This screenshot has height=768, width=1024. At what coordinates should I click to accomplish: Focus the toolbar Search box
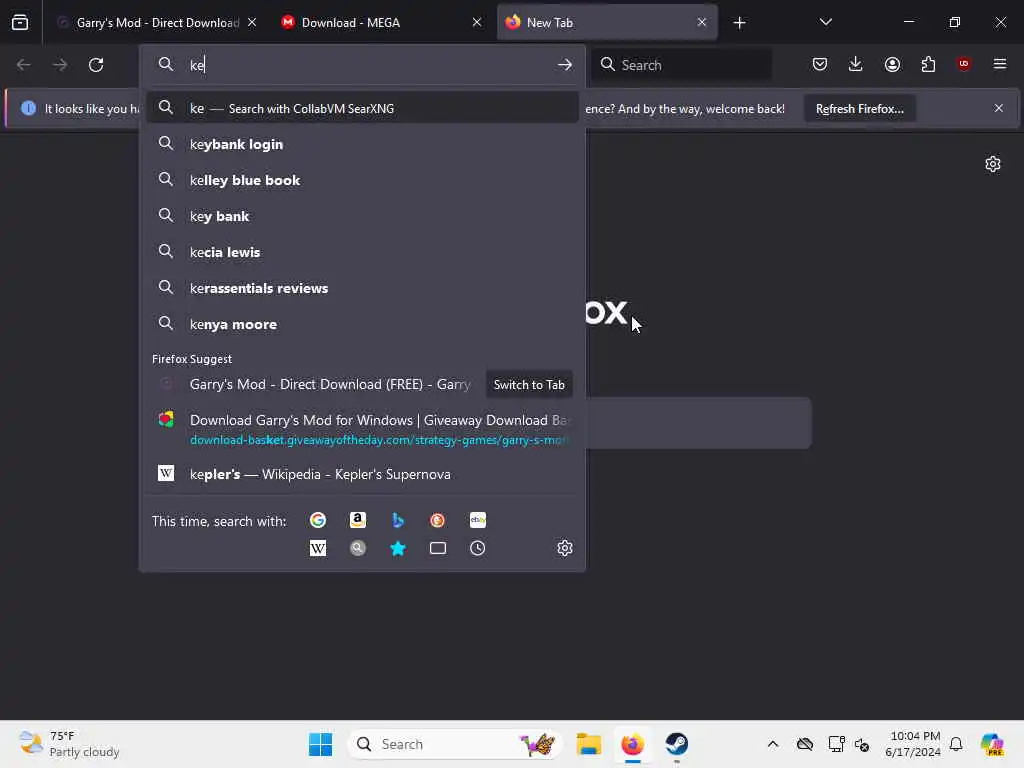tap(681, 65)
